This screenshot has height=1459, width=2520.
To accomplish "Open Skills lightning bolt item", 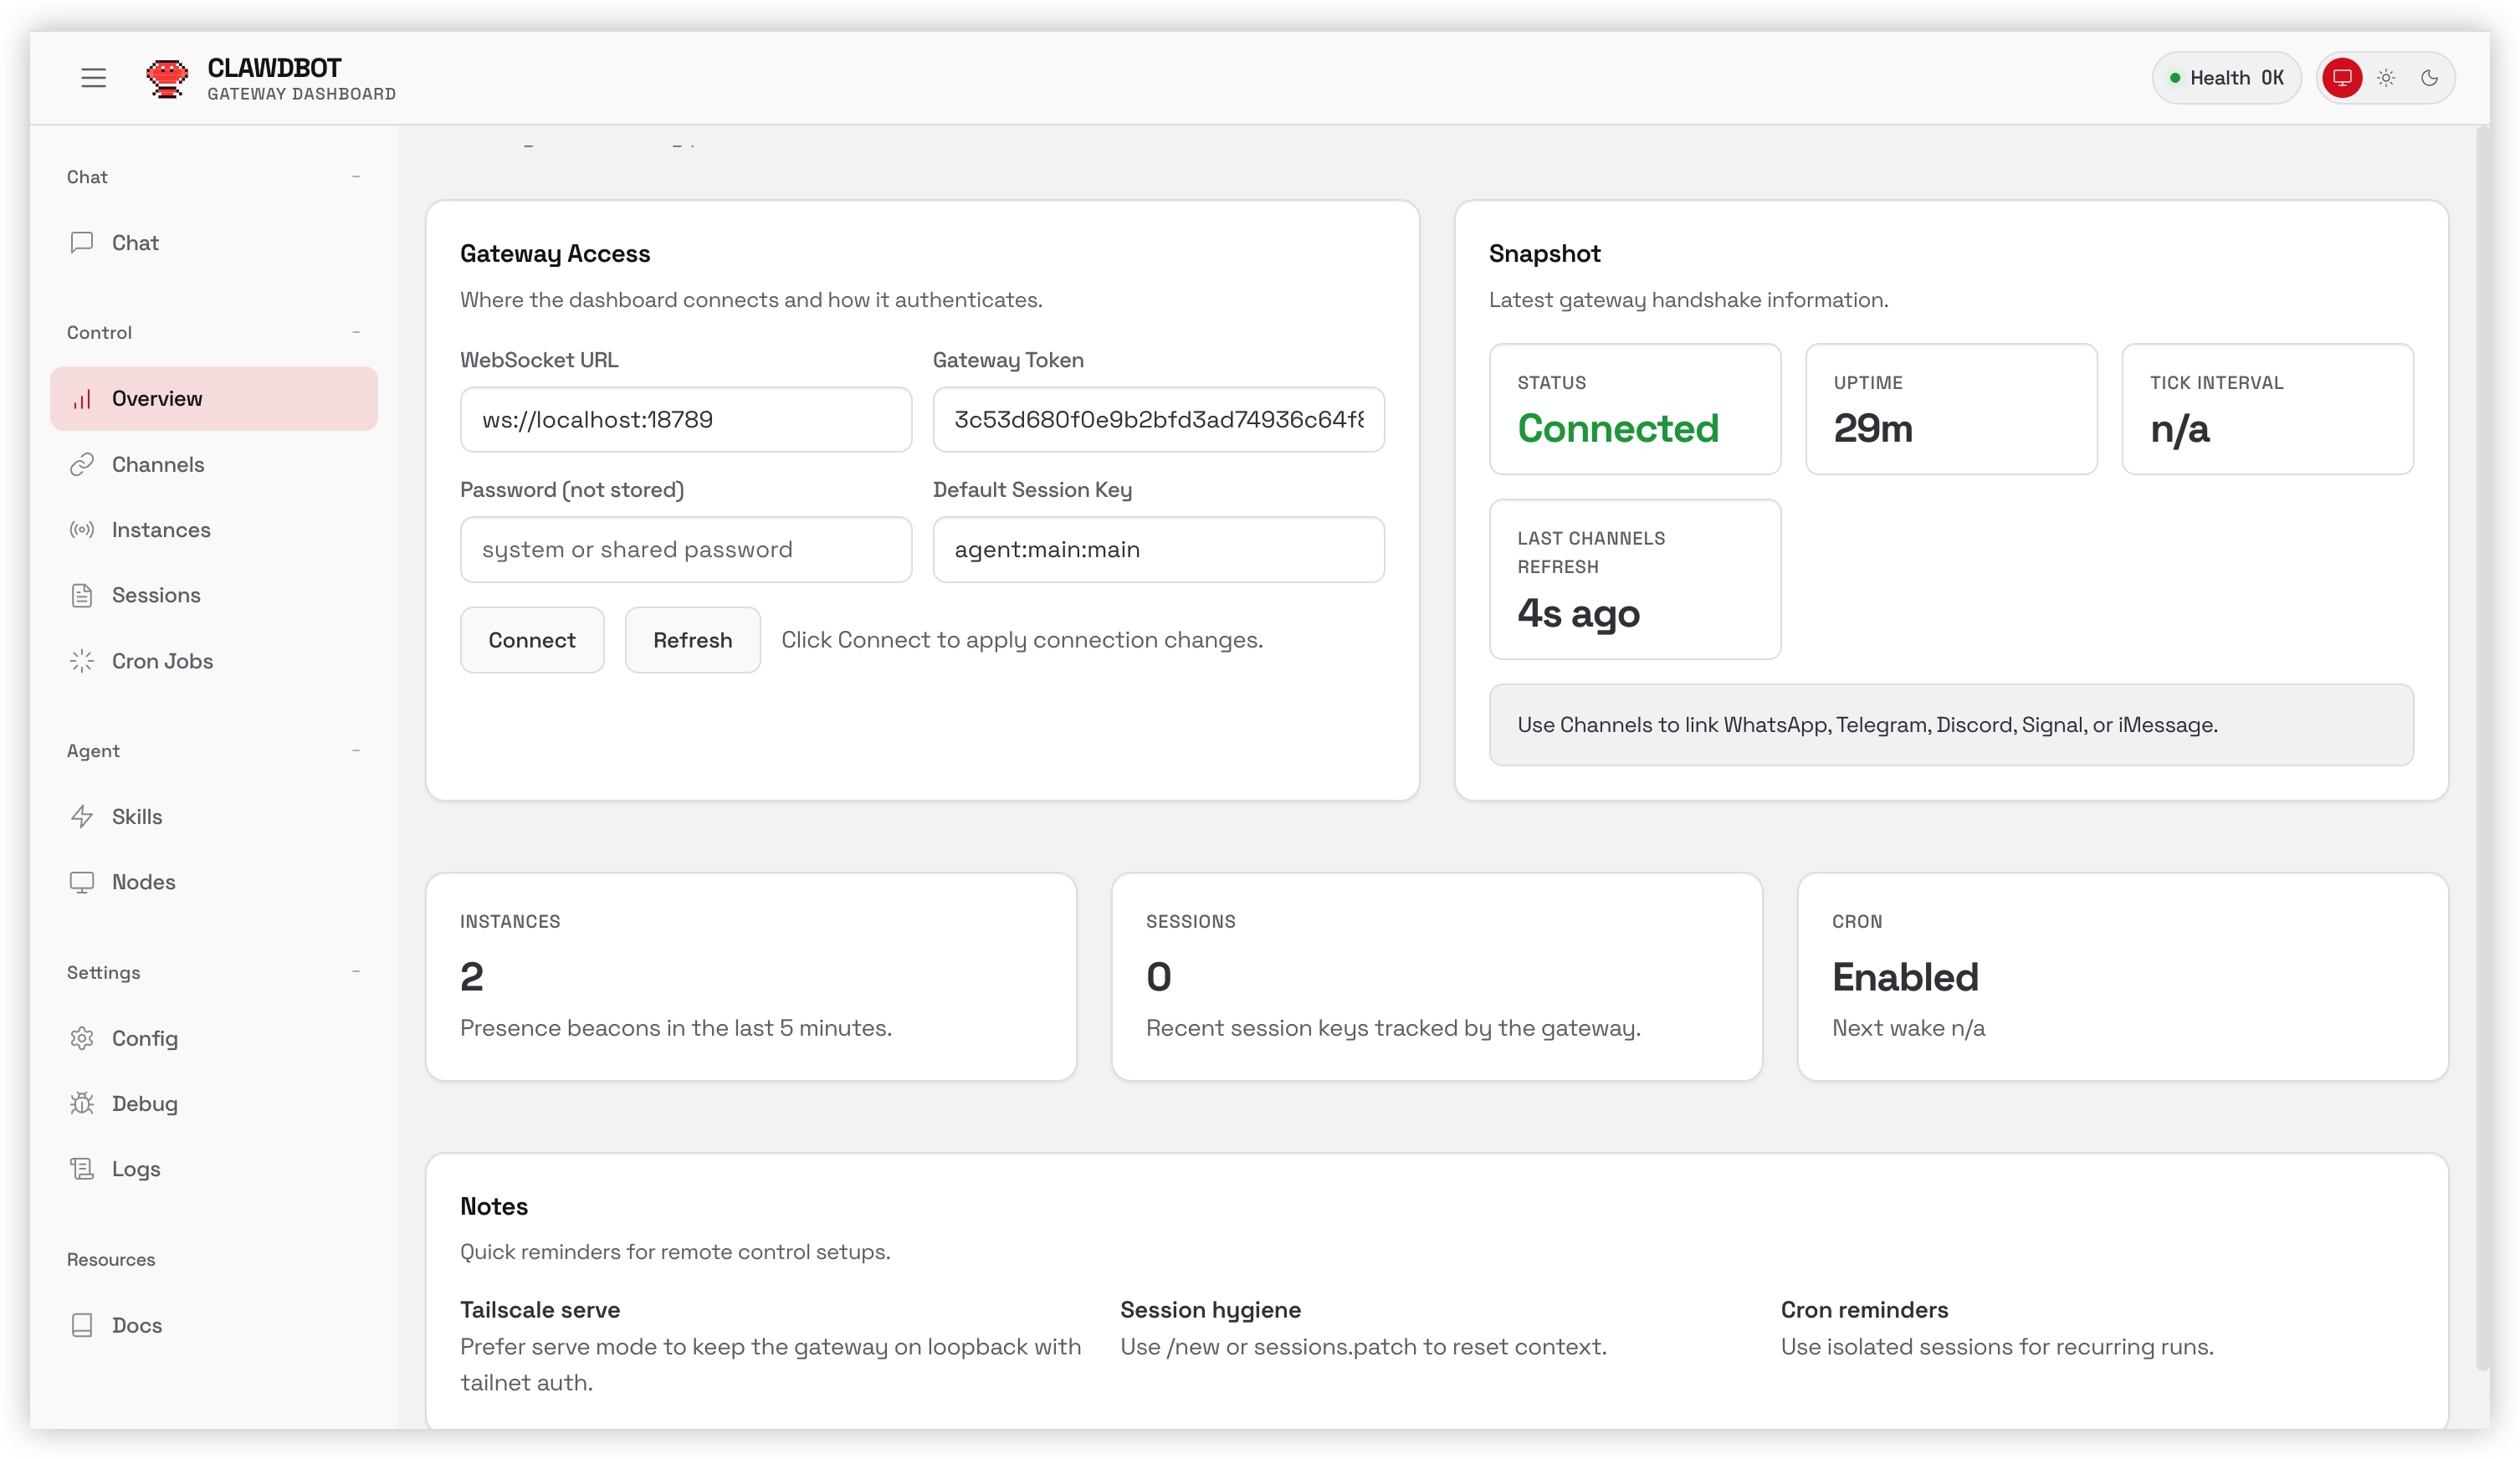I will point(82,816).
